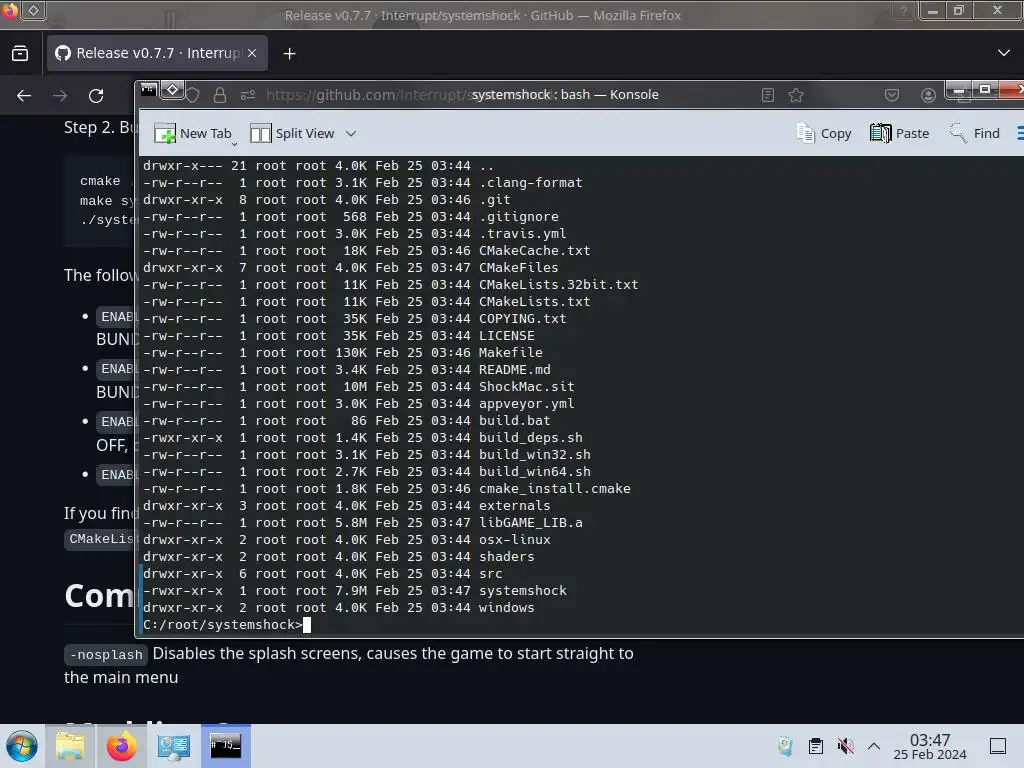
Task: Select the CMakeCache.txt filename
Action: pos(534,251)
